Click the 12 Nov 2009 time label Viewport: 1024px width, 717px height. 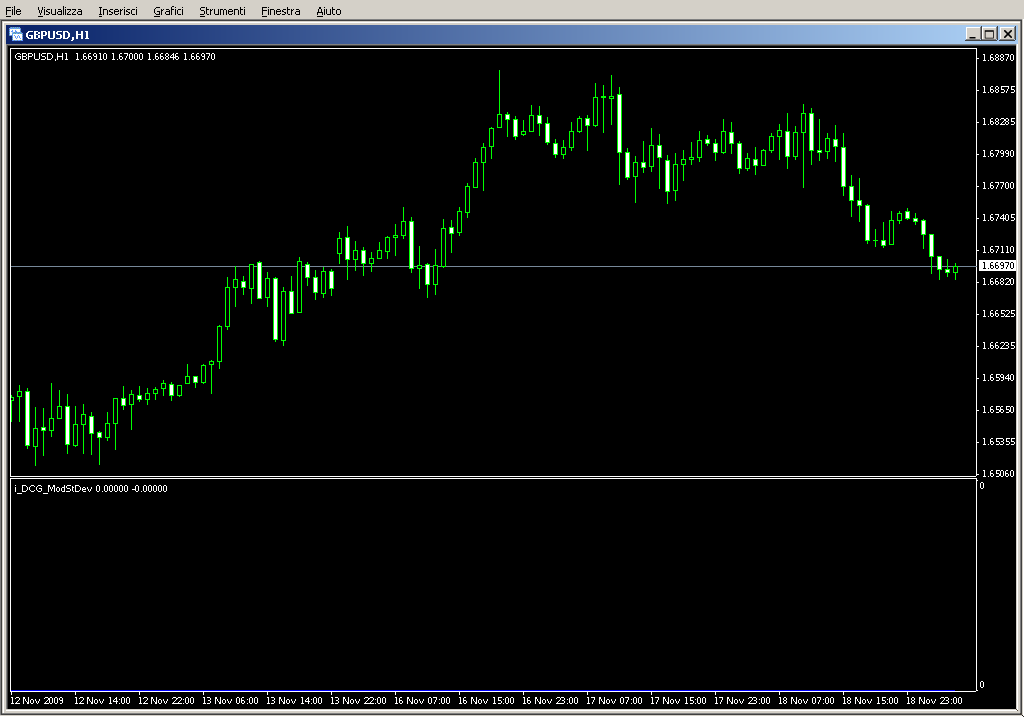click(37, 701)
